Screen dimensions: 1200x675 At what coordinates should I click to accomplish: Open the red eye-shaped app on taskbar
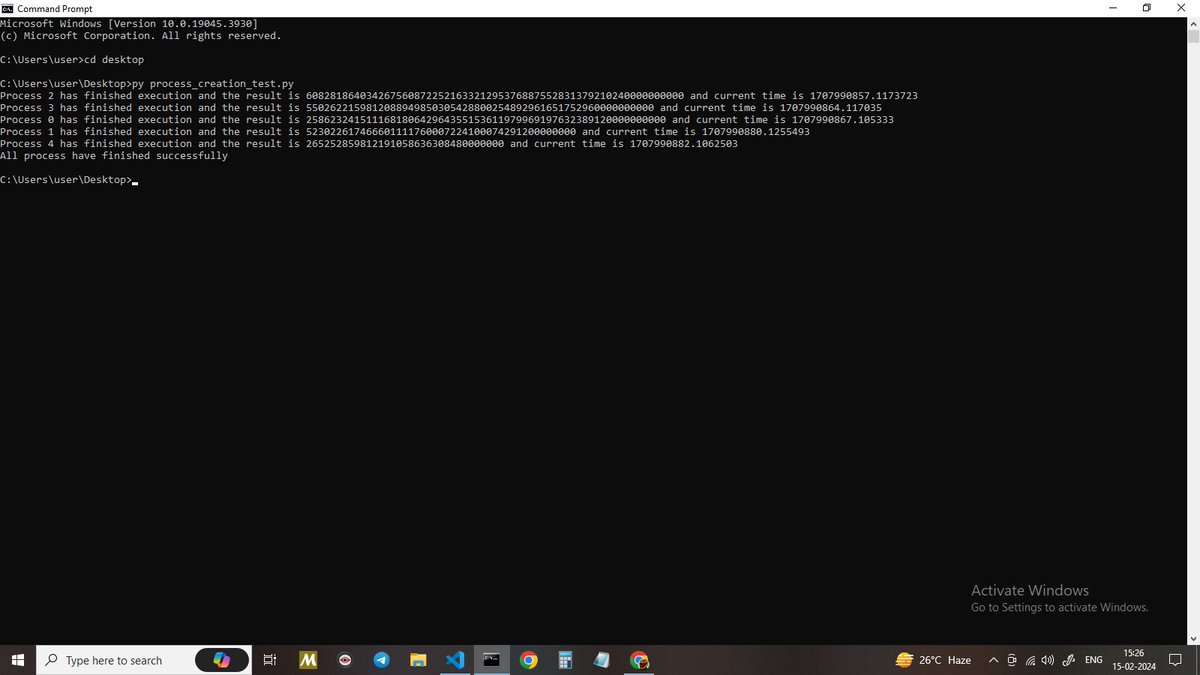pyautogui.click(x=345, y=660)
